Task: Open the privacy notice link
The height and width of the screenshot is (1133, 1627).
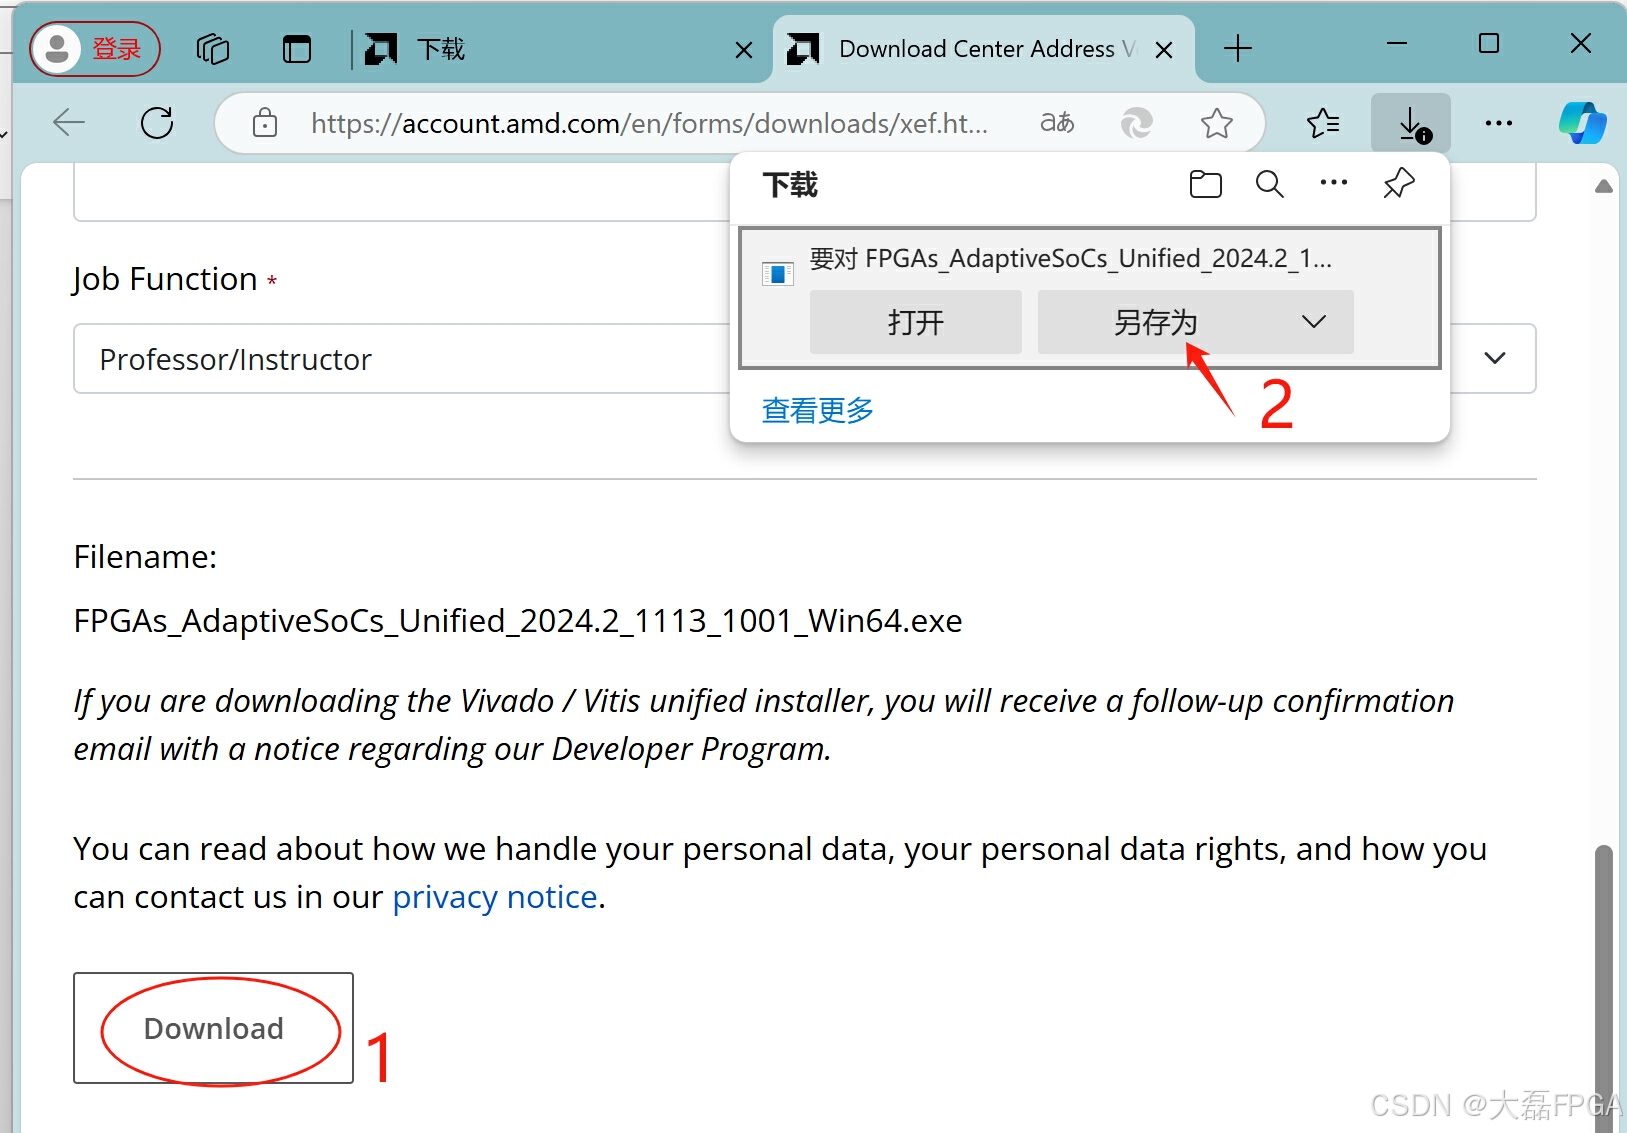Action: click(x=495, y=897)
